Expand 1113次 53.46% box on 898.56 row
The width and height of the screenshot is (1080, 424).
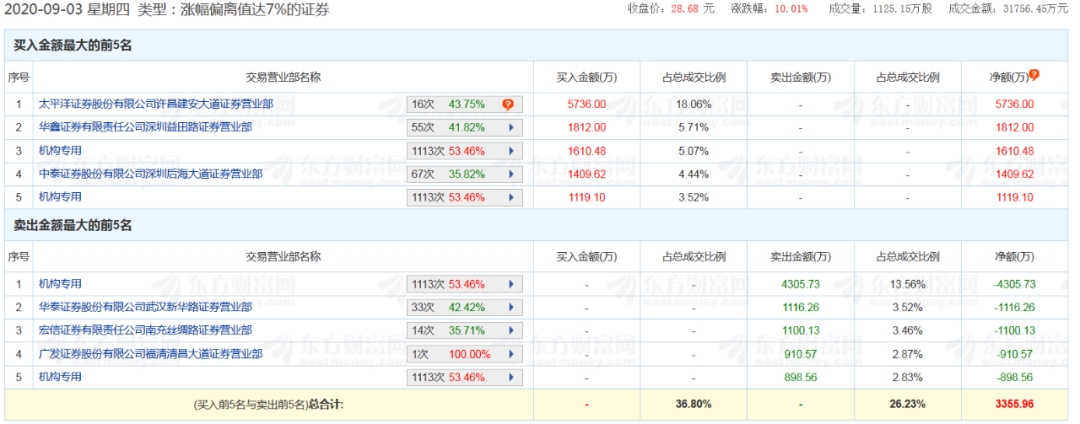pos(511,378)
